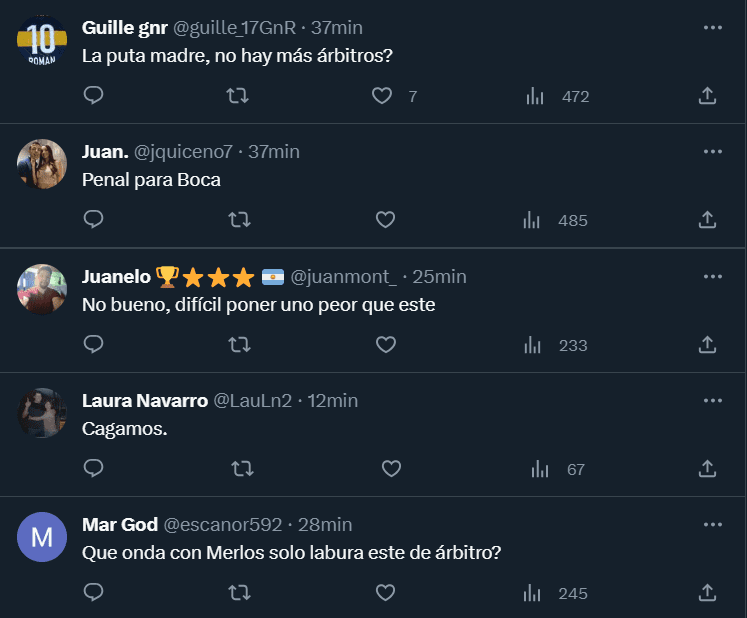747x618 pixels.
Task: Click Laura Navarro's display name
Action: coord(144,401)
